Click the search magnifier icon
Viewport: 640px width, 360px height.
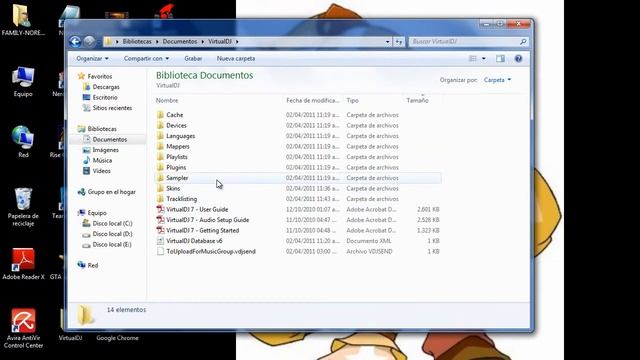523,42
